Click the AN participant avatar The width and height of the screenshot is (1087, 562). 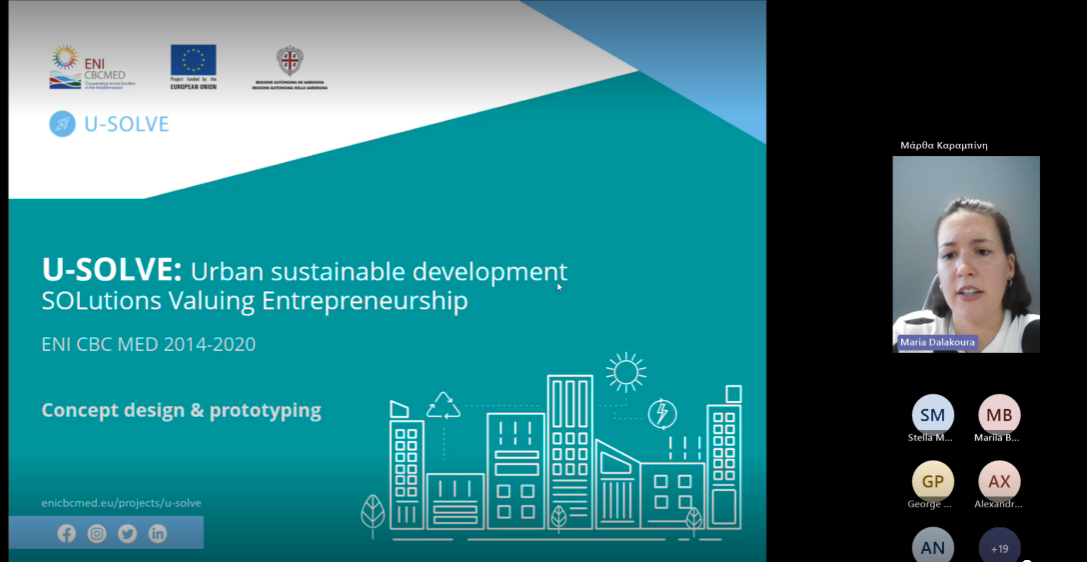click(x=932, y=546)
